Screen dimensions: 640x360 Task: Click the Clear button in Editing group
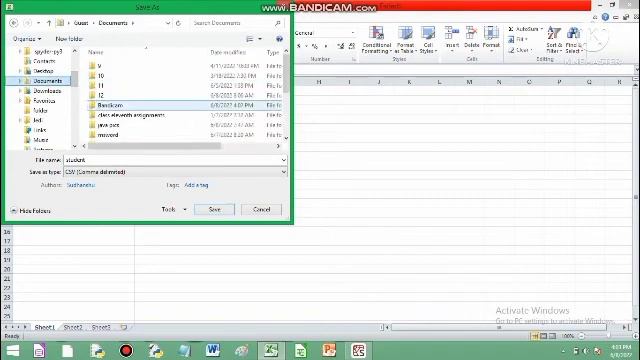tap(520, 50)
